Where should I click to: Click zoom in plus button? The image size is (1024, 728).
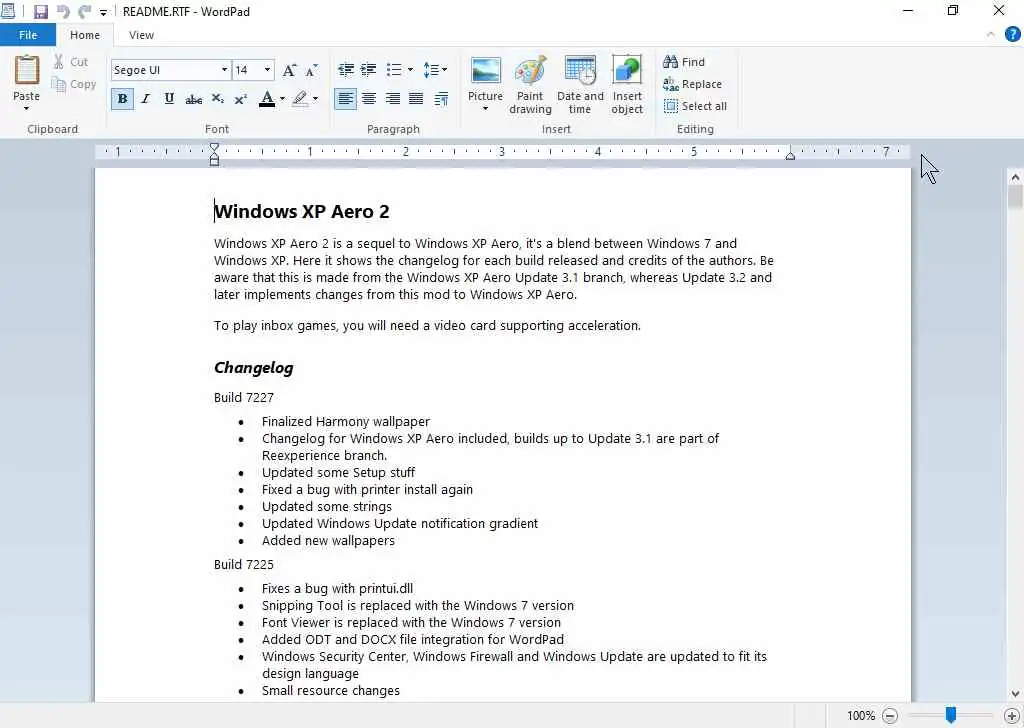point(1012,716)
